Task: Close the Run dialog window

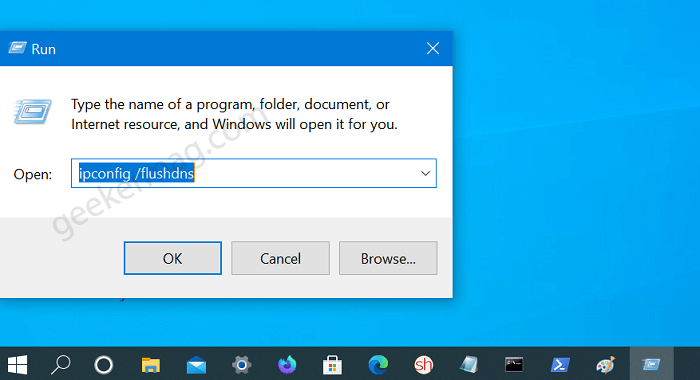Action: pyautogui.click(x=433, y=48)
